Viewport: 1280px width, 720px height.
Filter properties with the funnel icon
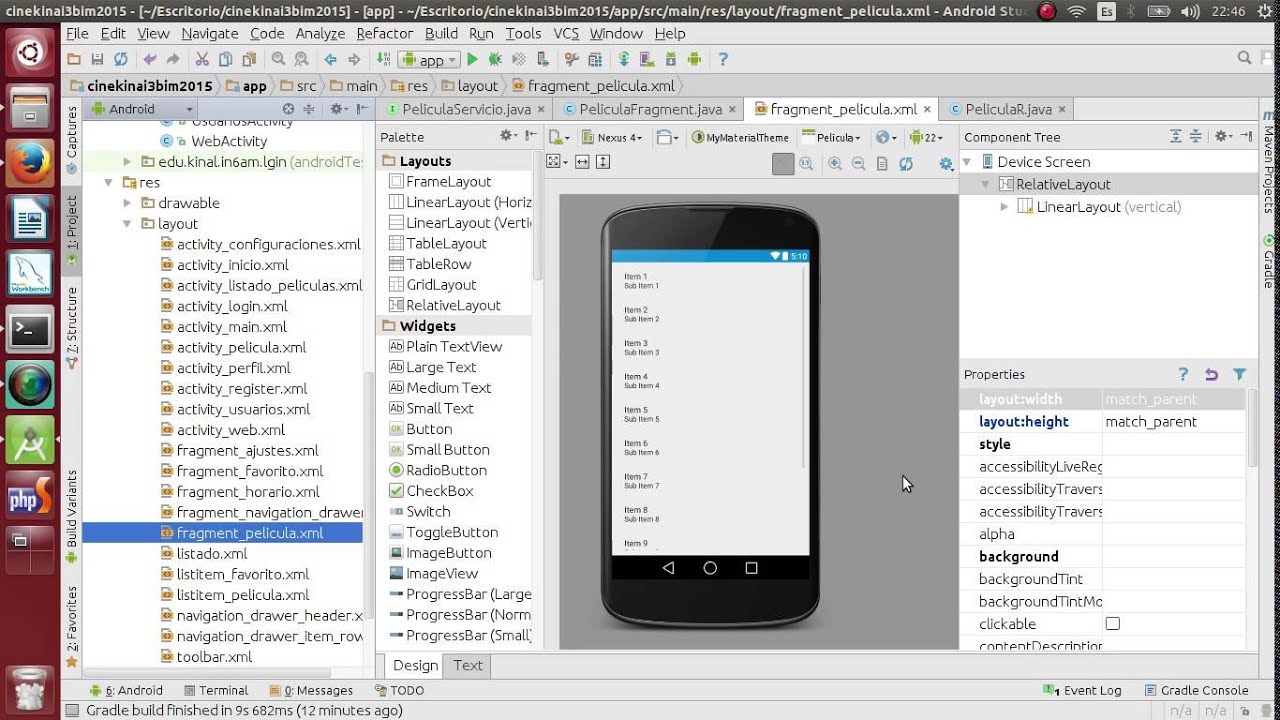1239,374
